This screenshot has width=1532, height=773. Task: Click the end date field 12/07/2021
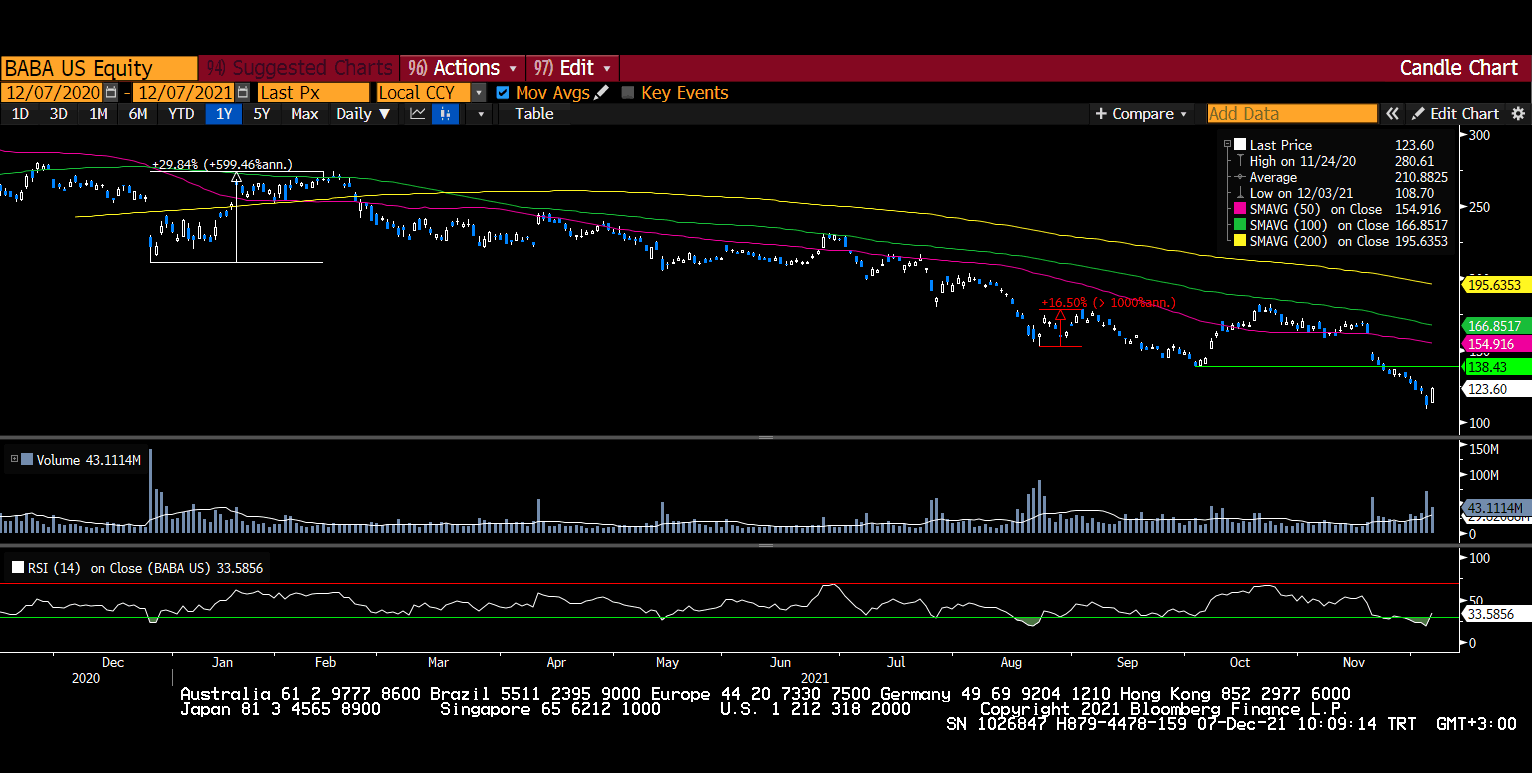pos(185,92)
